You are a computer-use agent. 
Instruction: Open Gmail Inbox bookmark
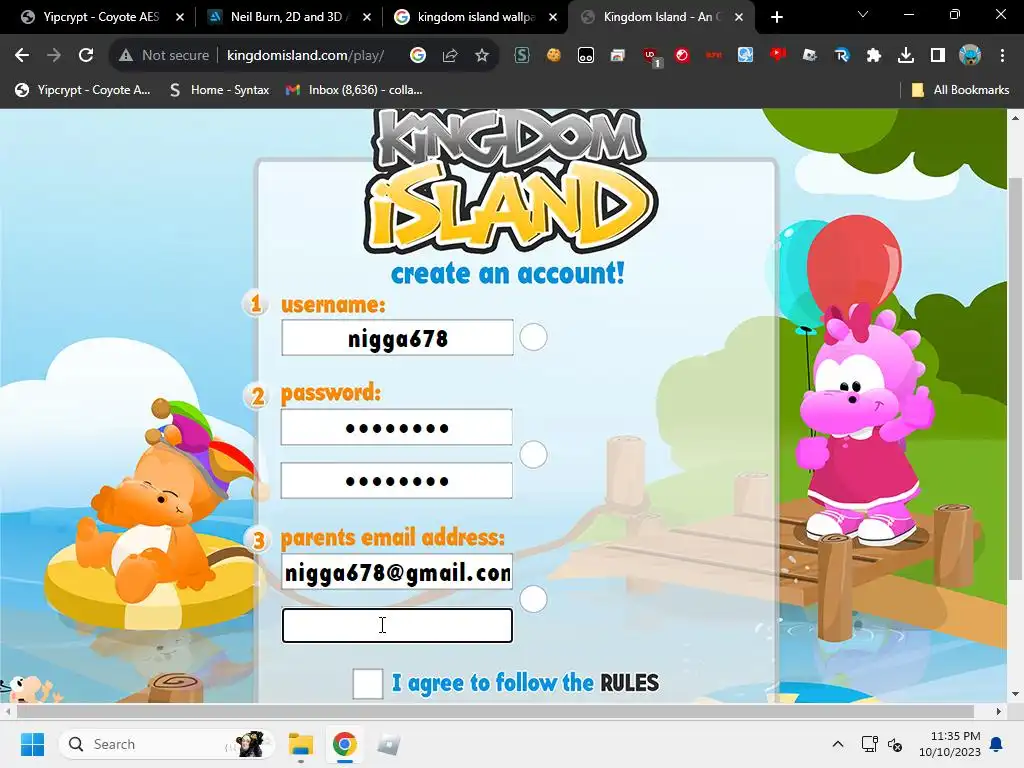click(354, 90)
